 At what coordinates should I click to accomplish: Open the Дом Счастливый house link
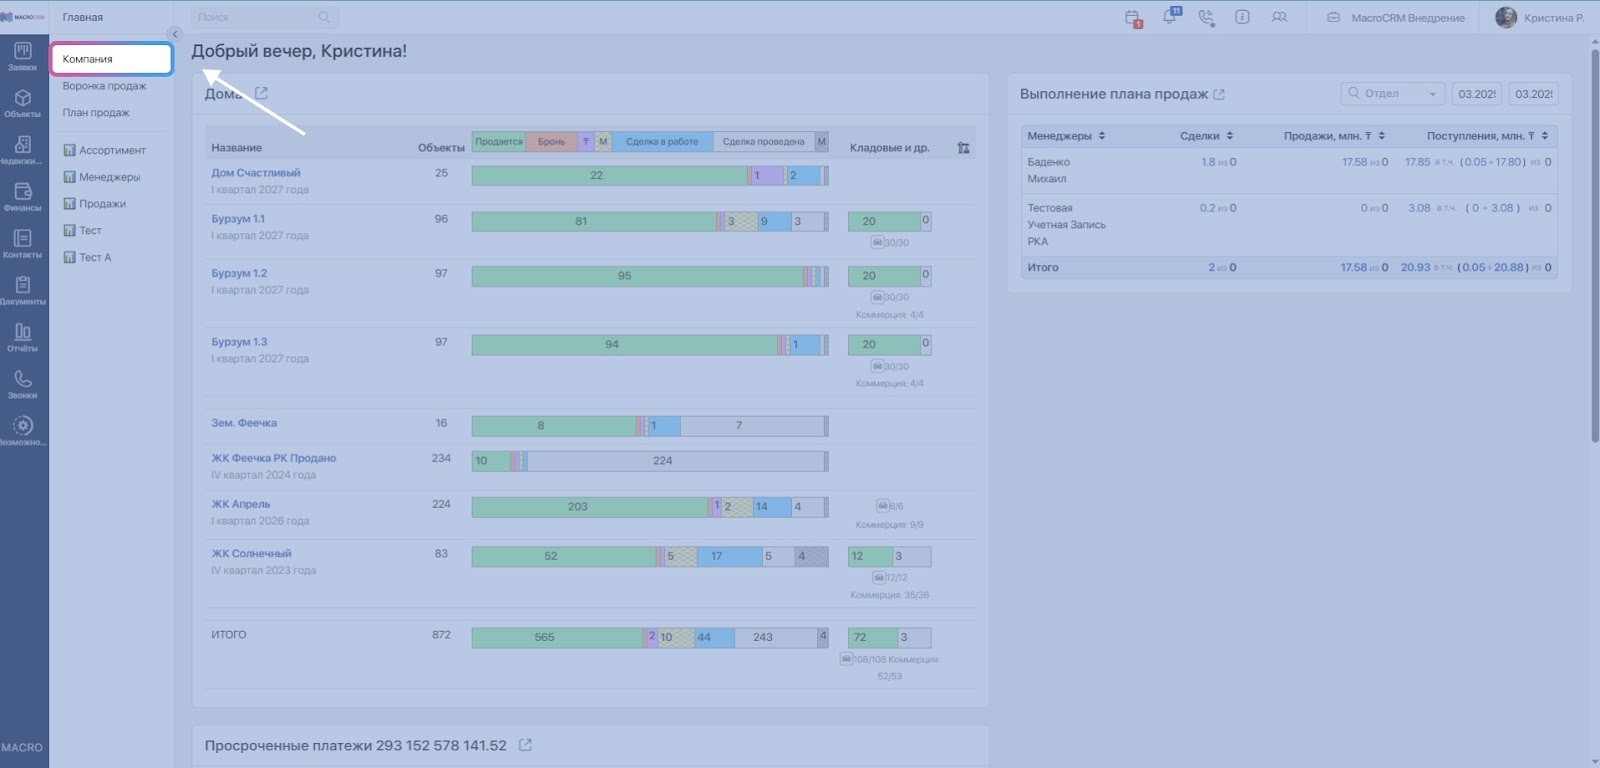click(255, 173)
